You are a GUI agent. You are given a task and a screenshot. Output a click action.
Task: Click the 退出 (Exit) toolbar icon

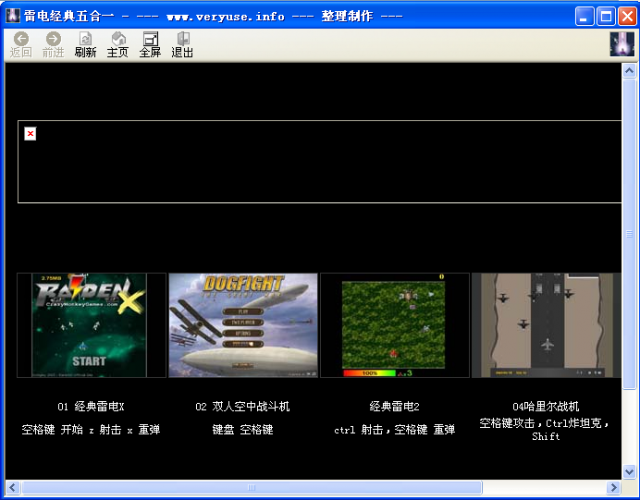(x=182, y=44)
